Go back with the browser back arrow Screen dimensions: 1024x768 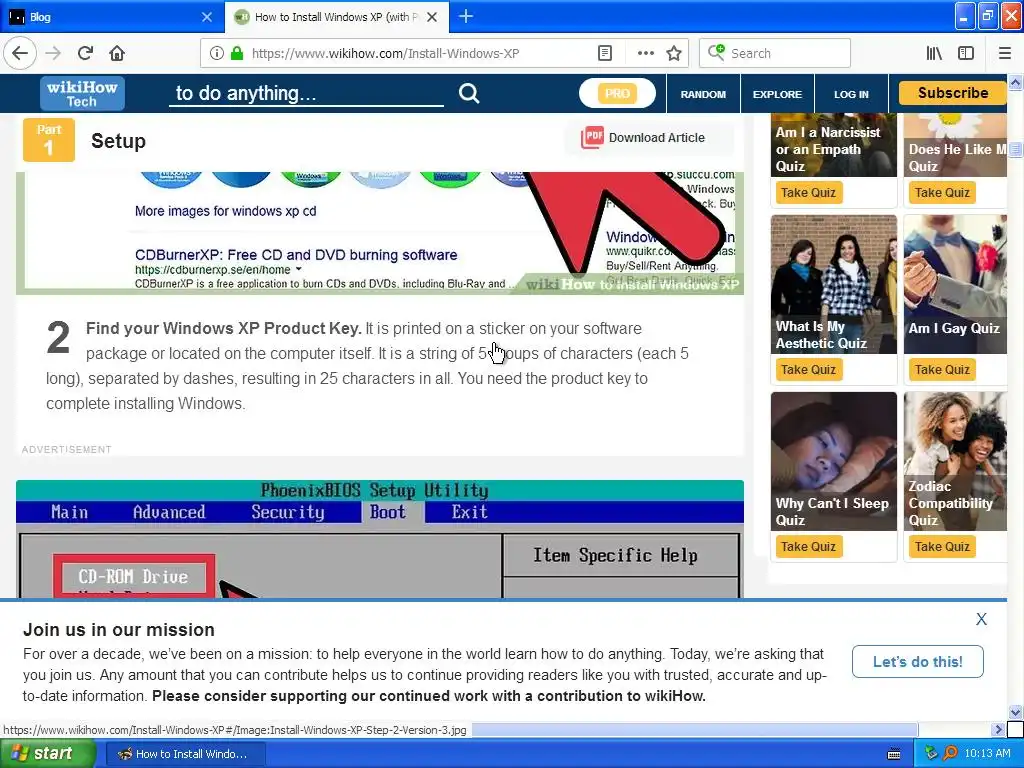20,53
